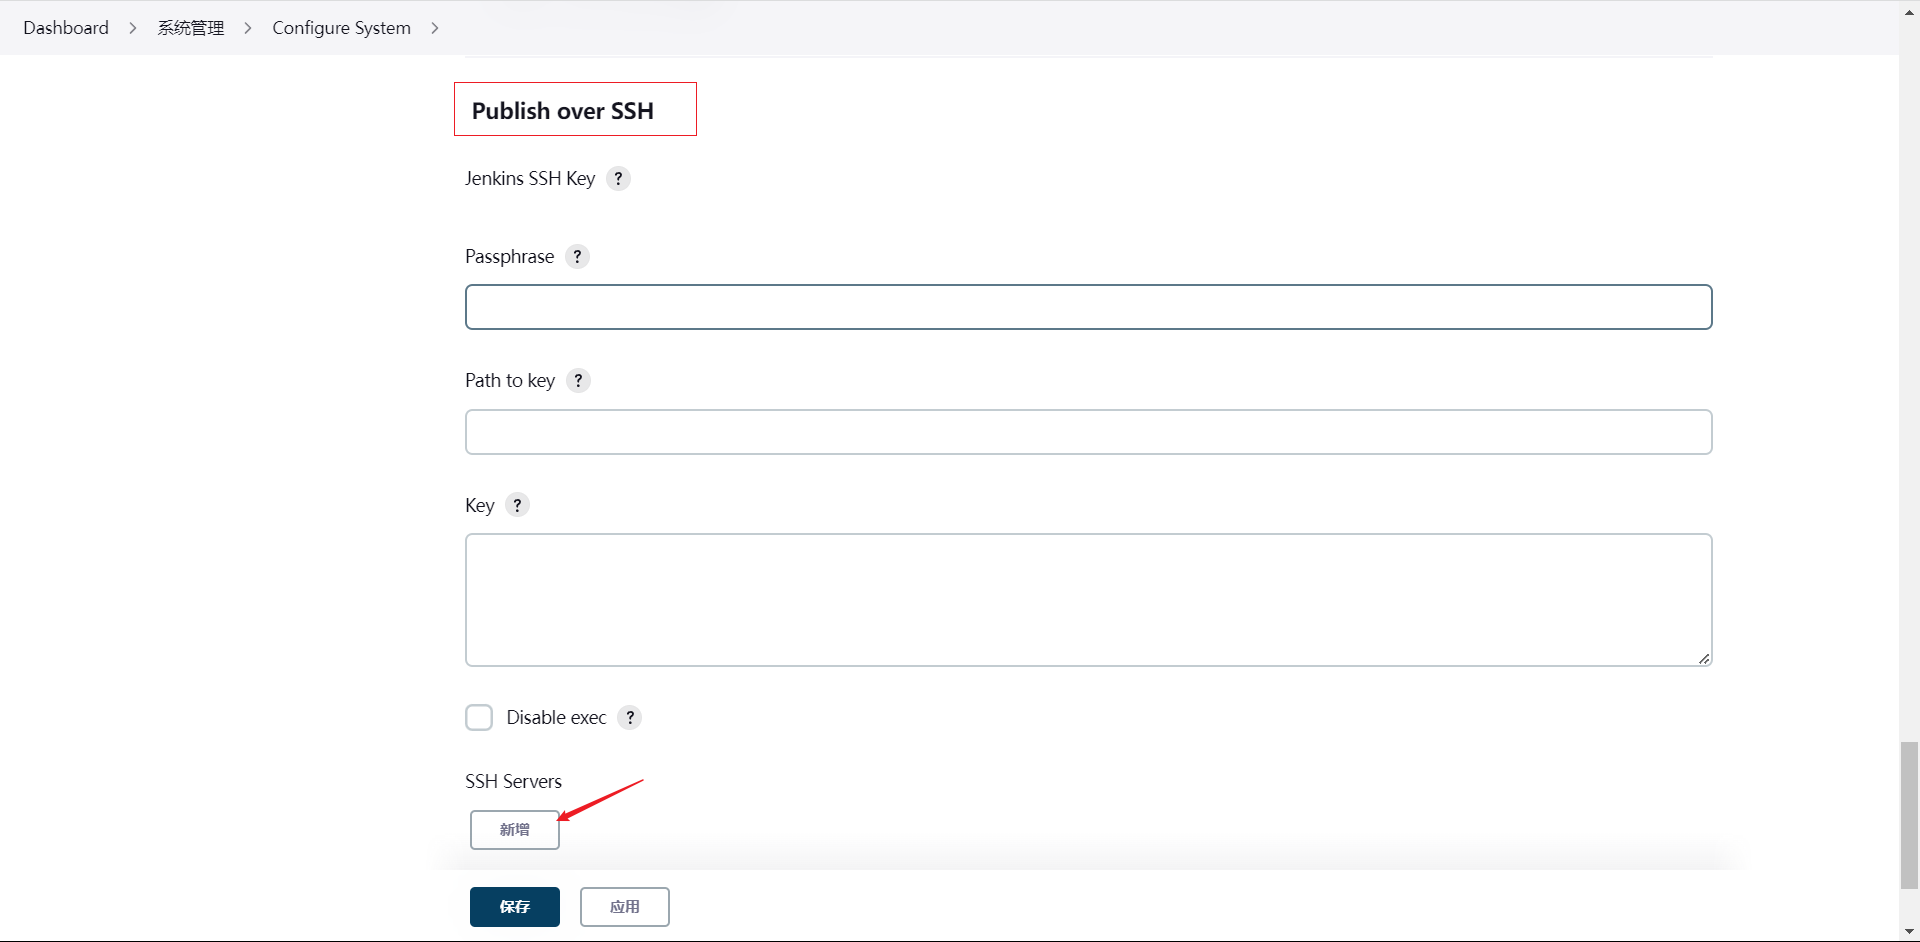
Task: Open Configure System breadcrumb link
Action: point(341,28)
